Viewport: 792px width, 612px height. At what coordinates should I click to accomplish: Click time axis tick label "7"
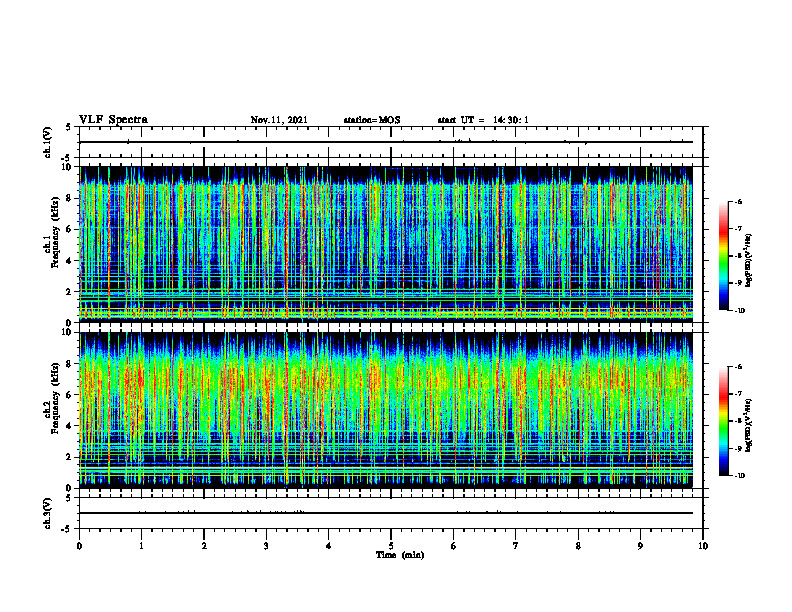(x=516, y=546)
